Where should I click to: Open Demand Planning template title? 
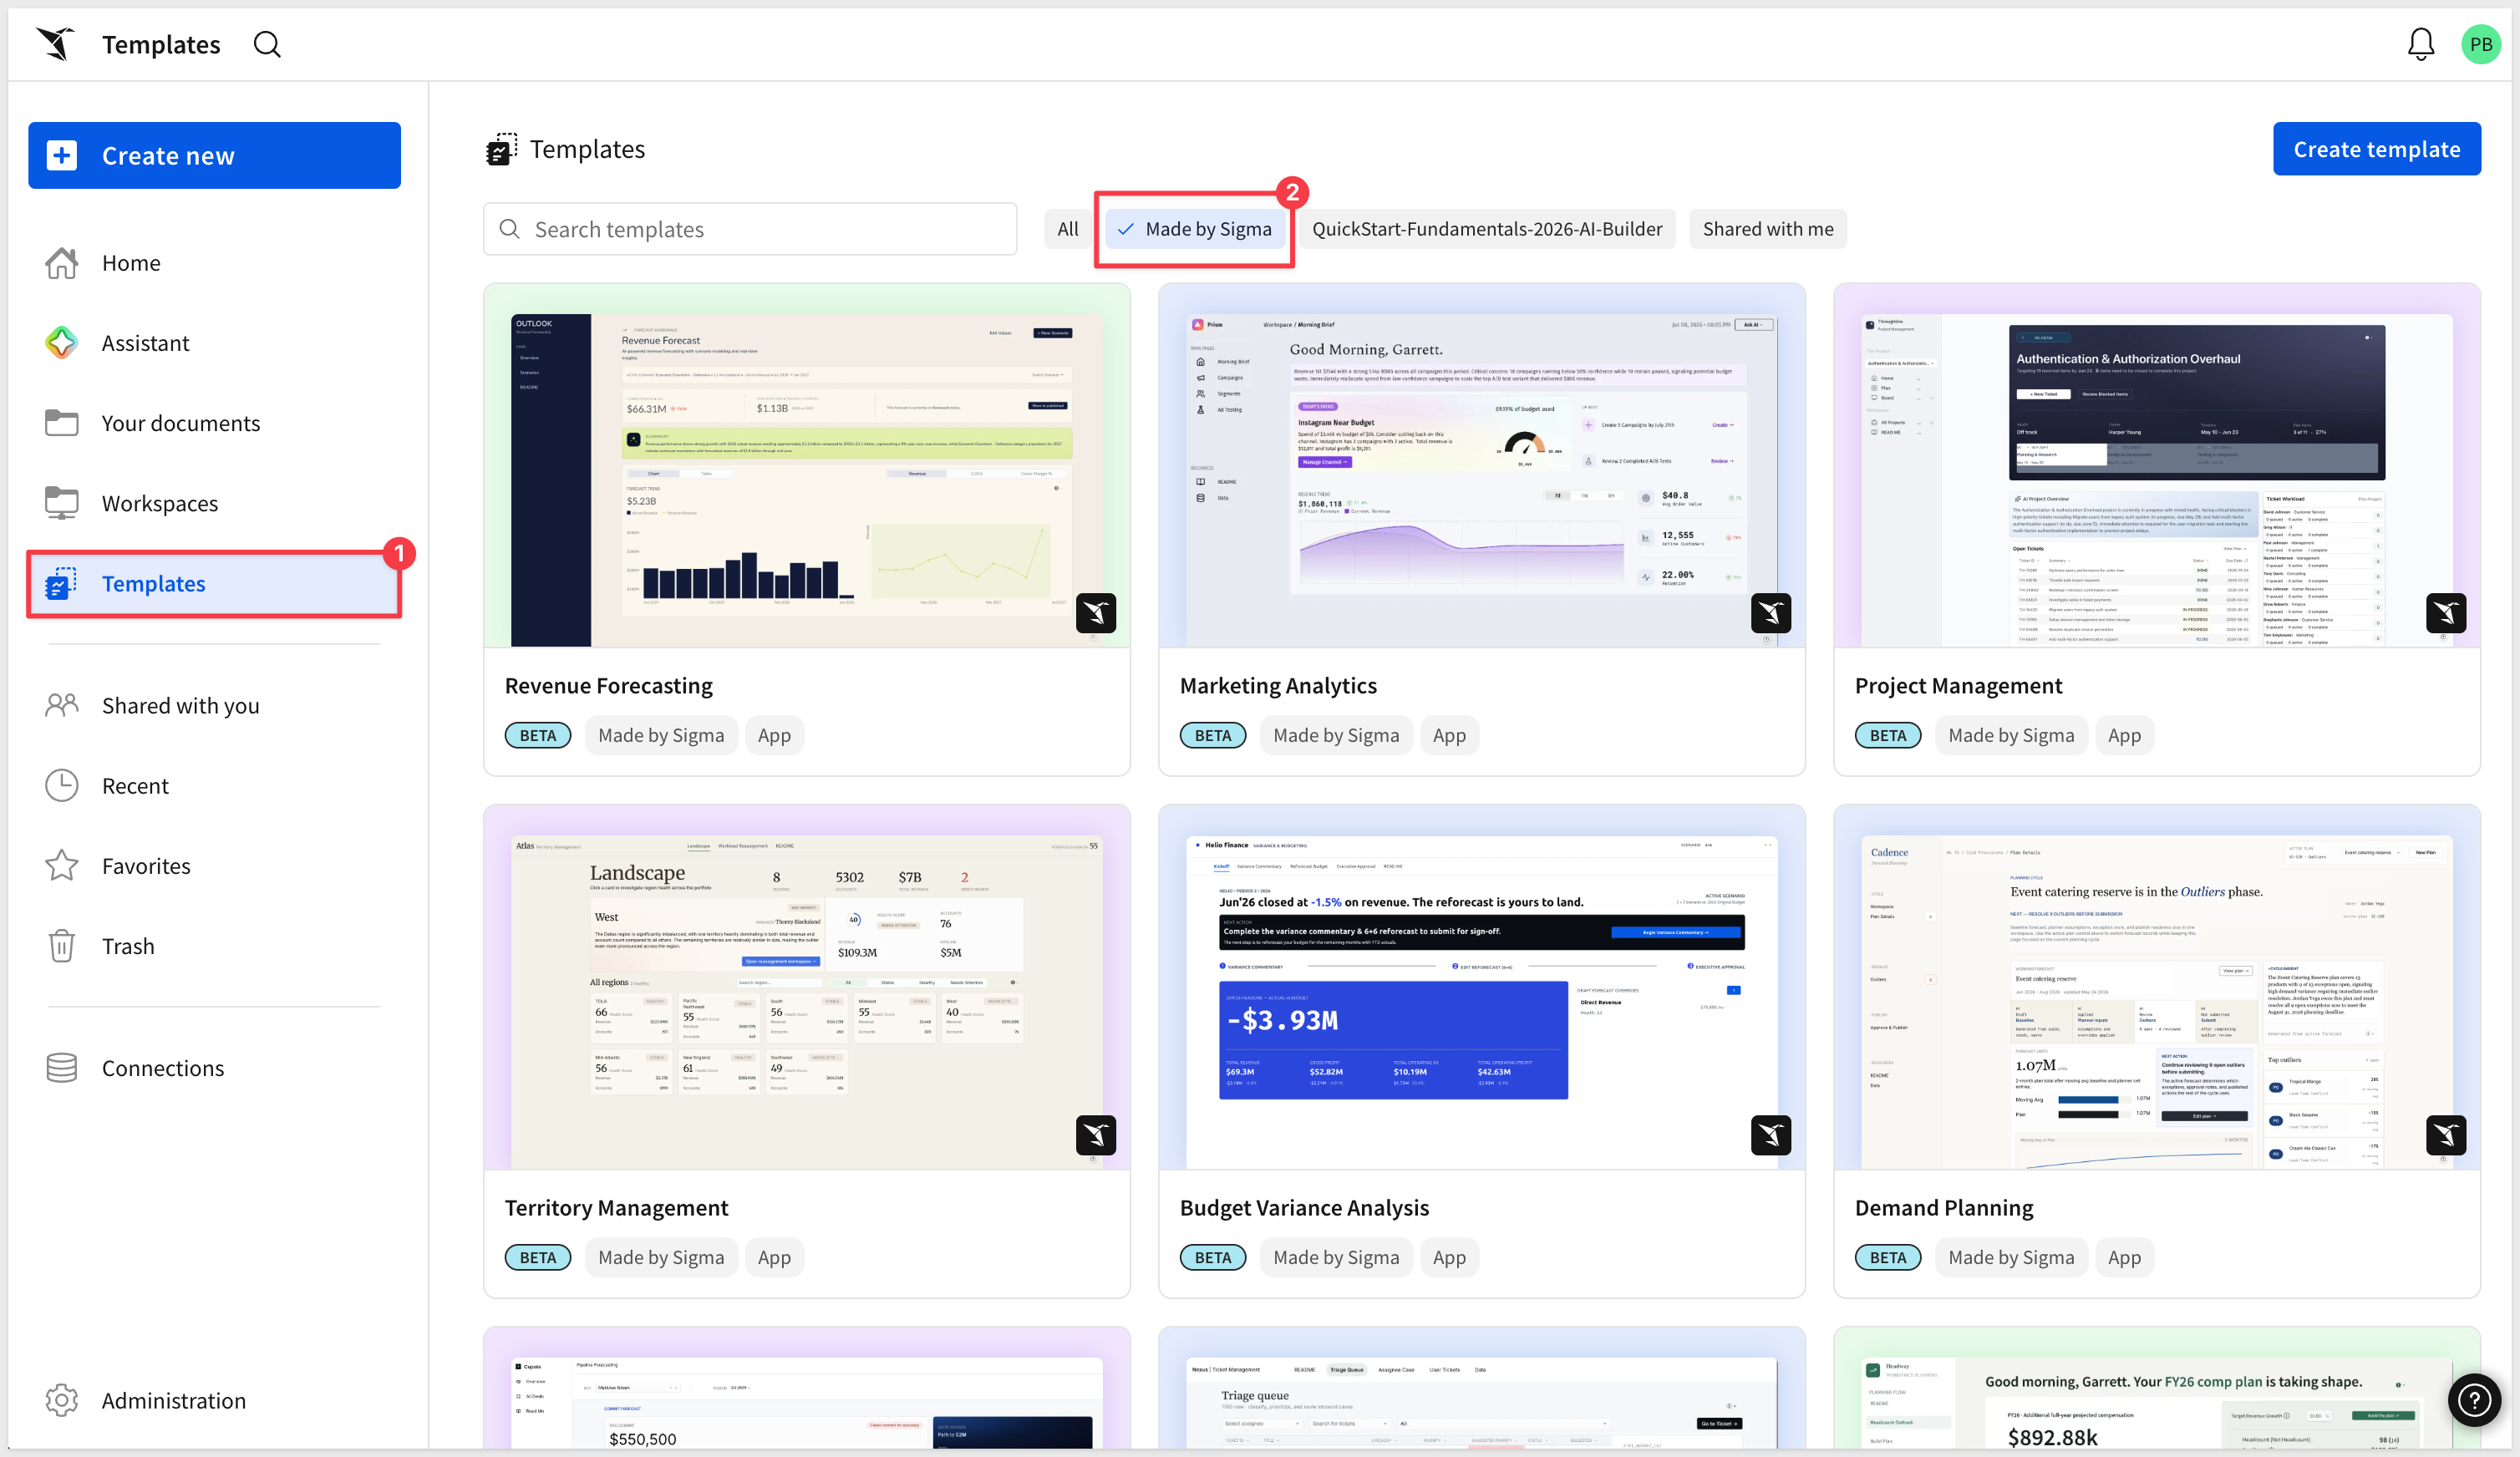coord(1944,1207)
